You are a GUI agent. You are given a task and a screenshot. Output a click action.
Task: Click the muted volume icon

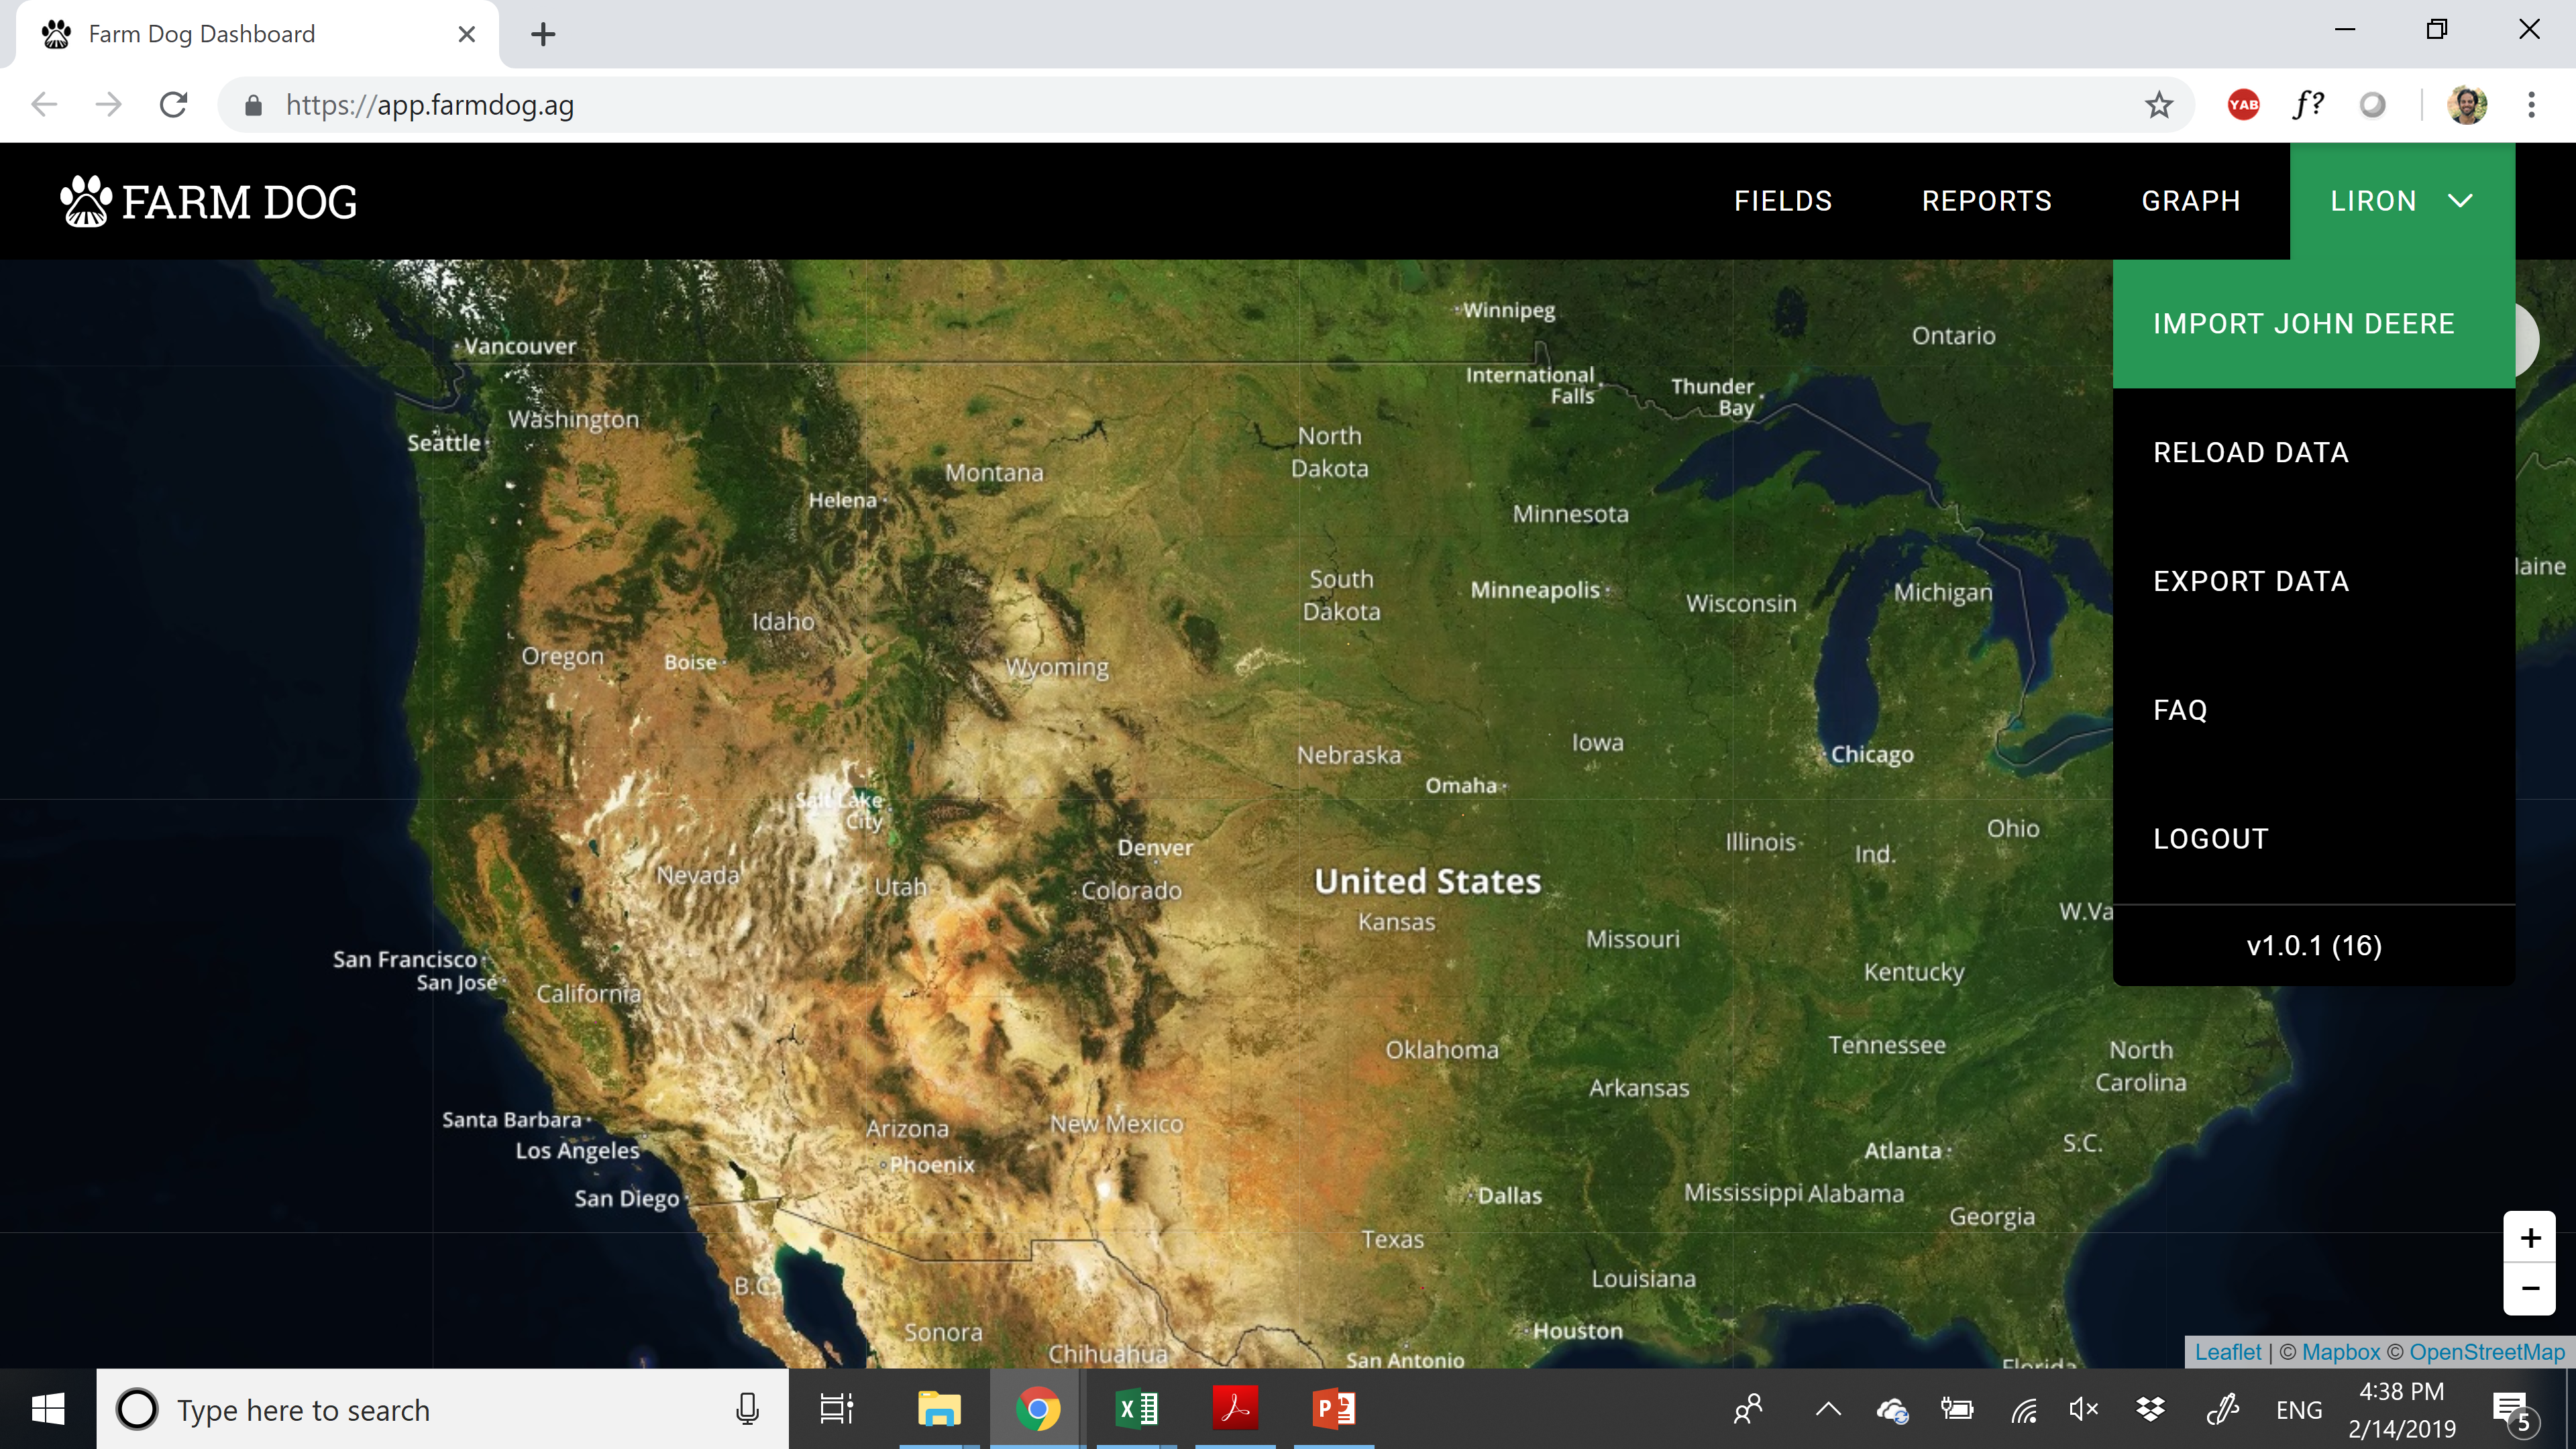point(2084,1409)
